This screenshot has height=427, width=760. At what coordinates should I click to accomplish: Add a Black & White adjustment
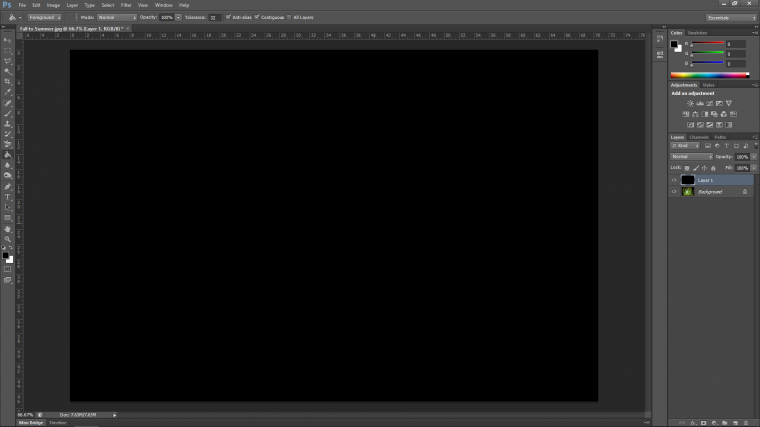[705, 114]
